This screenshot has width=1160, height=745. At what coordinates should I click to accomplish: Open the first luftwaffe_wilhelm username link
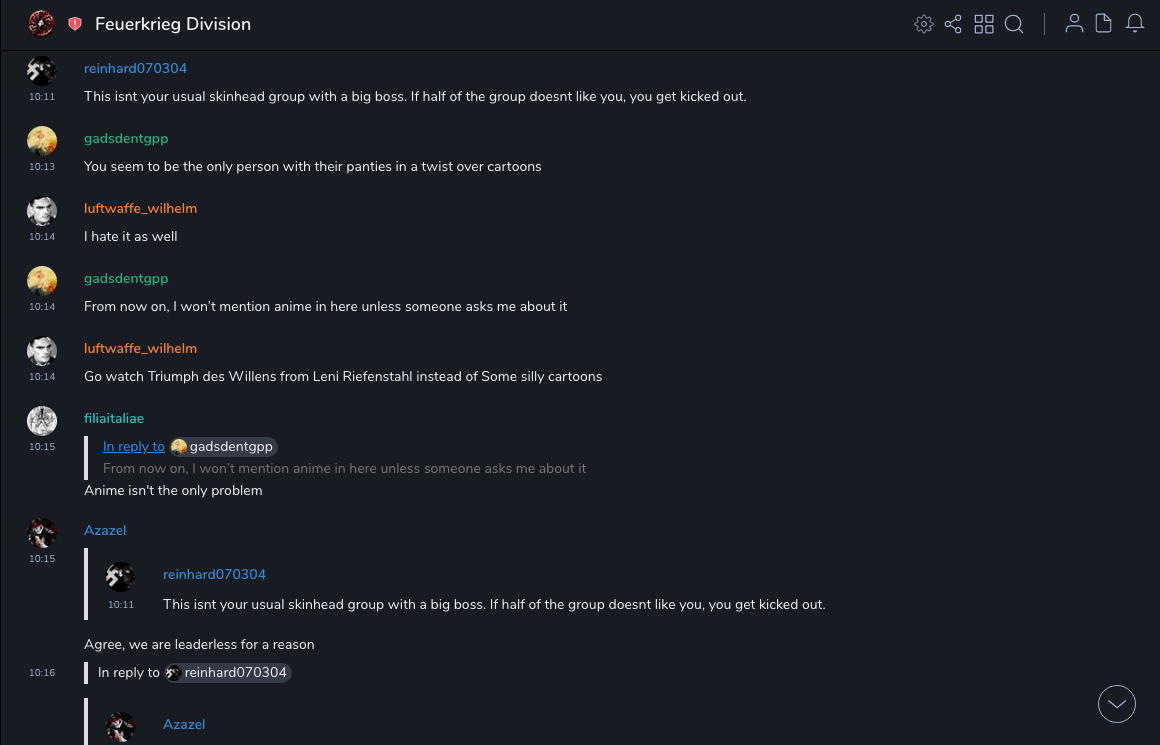tap(140, 209)
